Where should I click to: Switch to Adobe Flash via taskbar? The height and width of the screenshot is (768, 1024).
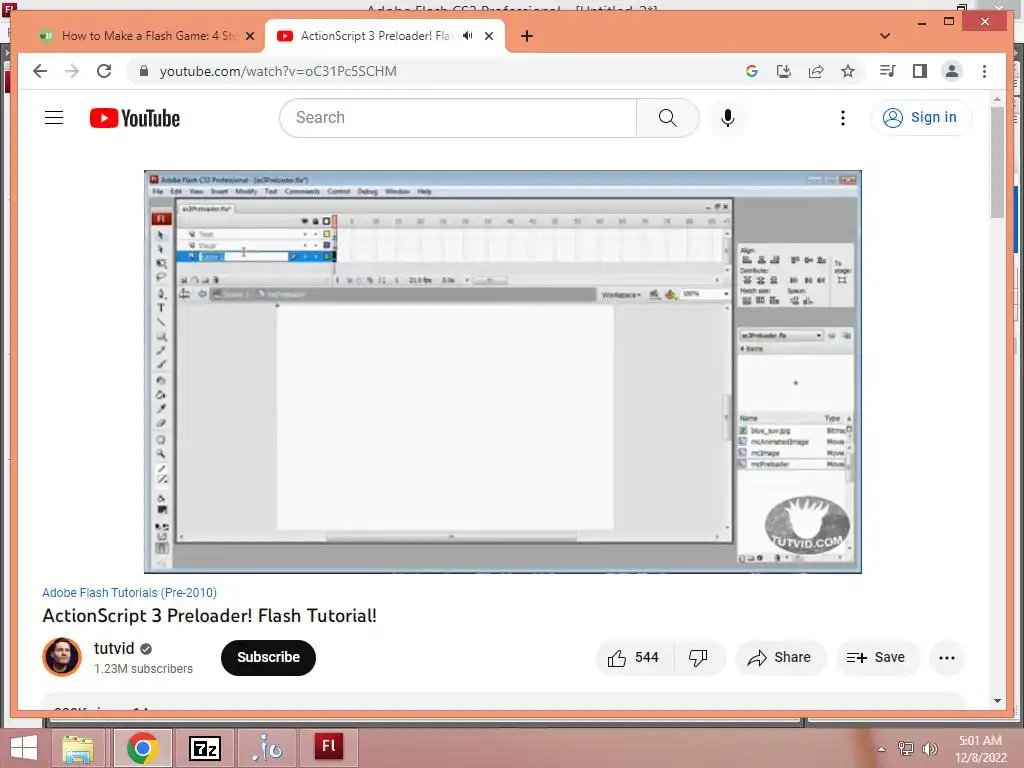coord(328,748)
